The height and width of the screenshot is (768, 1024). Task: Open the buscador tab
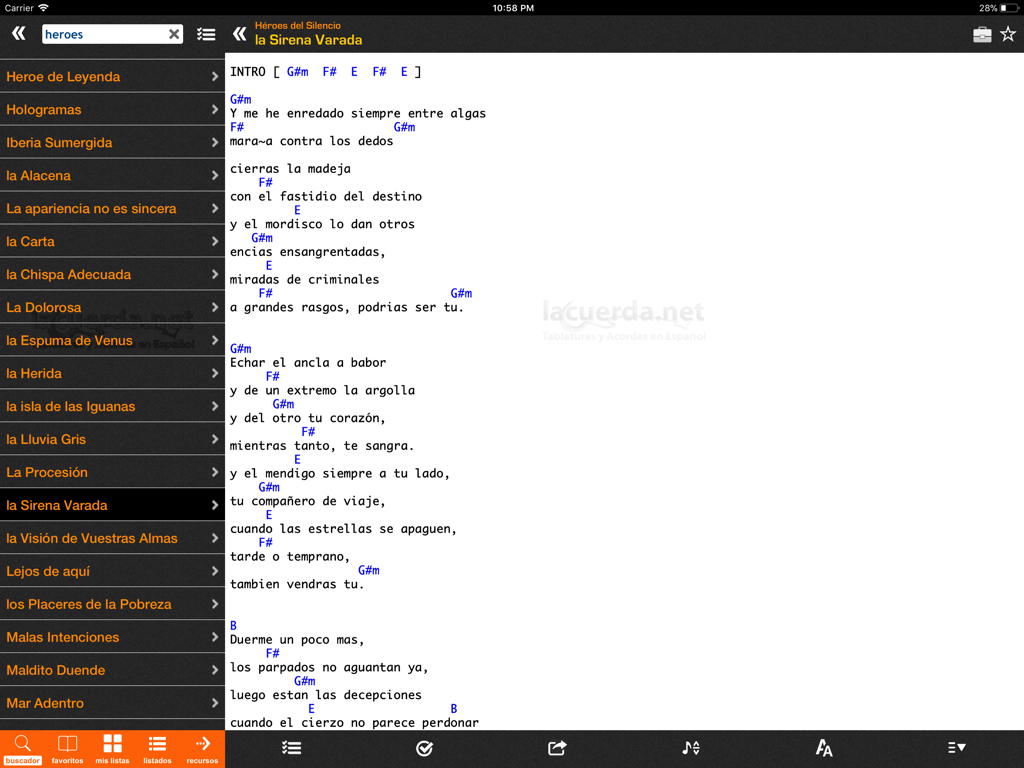click(22, 749)
